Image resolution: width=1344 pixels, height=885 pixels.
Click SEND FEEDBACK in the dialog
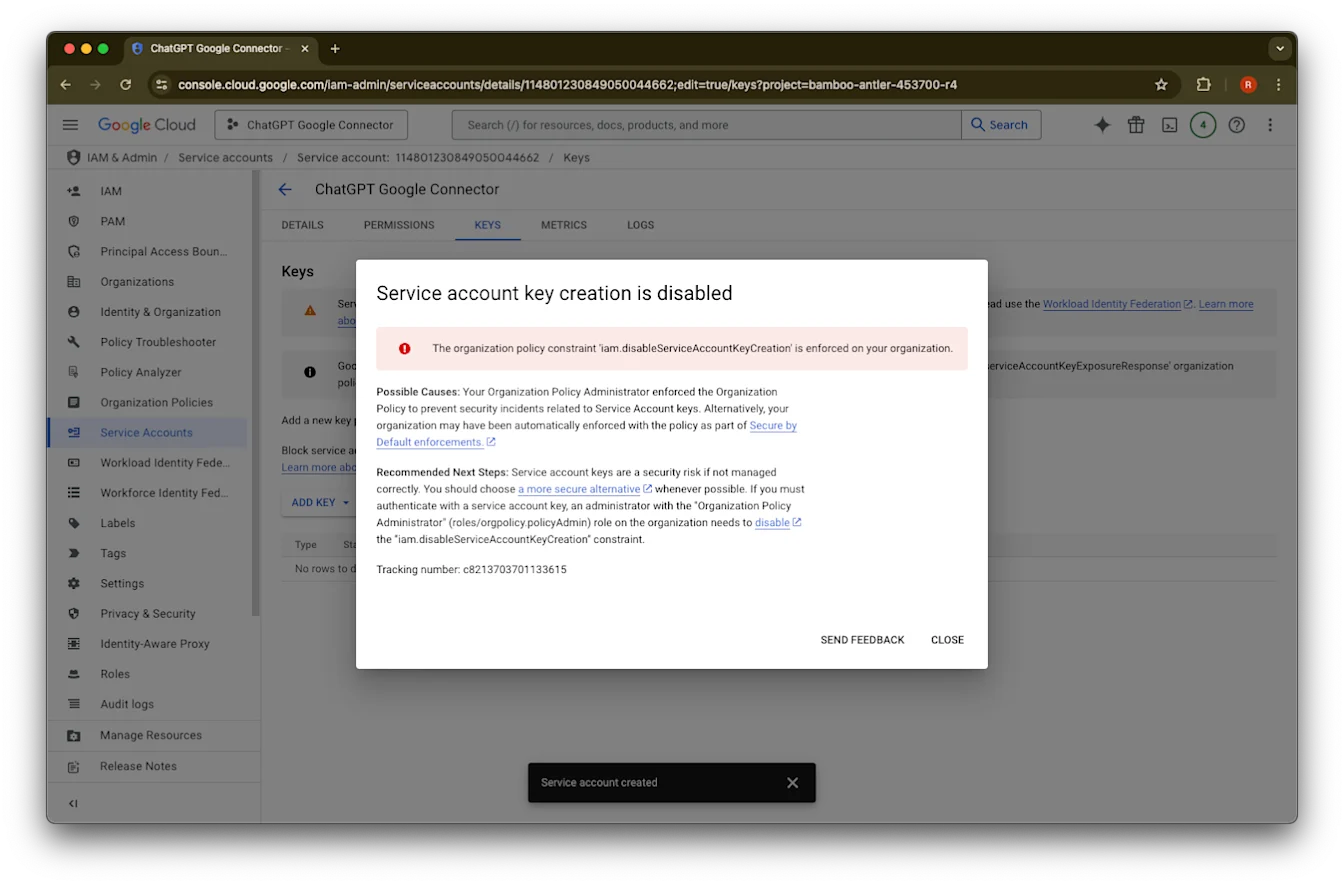[x=862, y=640]
